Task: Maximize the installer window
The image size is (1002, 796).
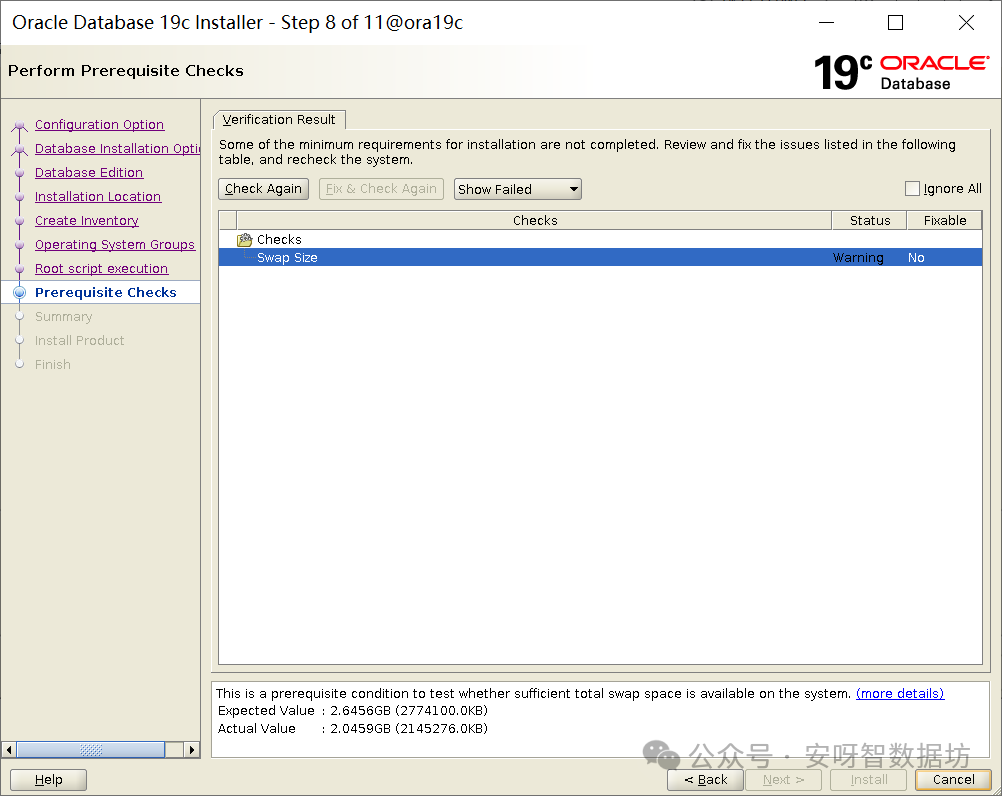Action: pyautogui.click(x=896, y=23)
